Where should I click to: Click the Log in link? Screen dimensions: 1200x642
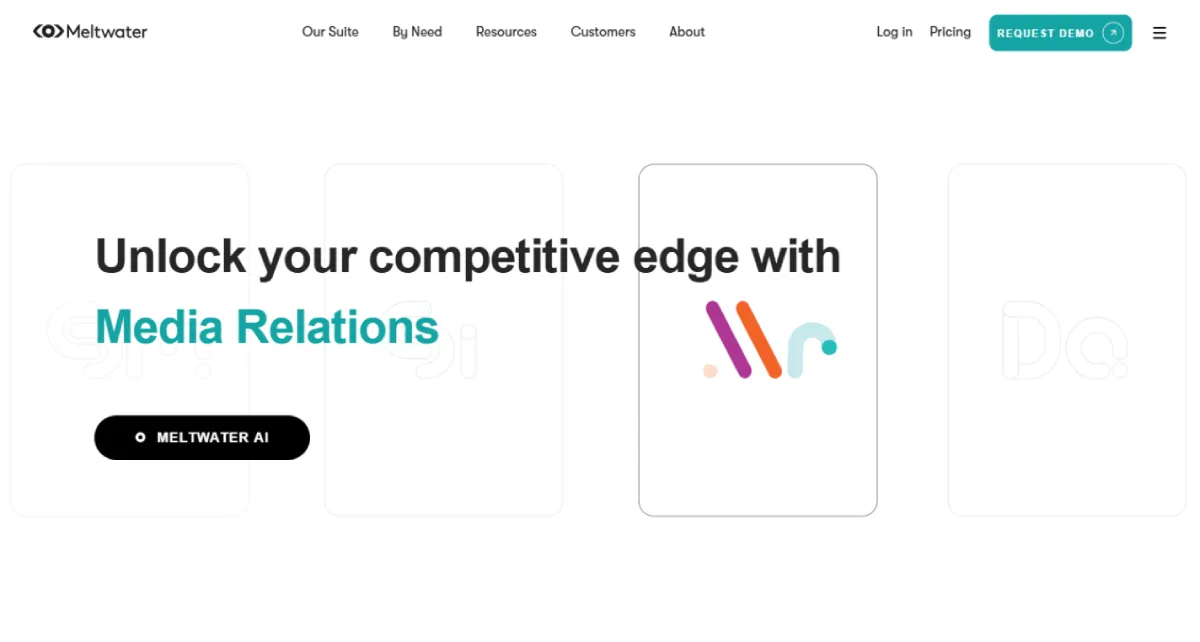click(894, 32)
